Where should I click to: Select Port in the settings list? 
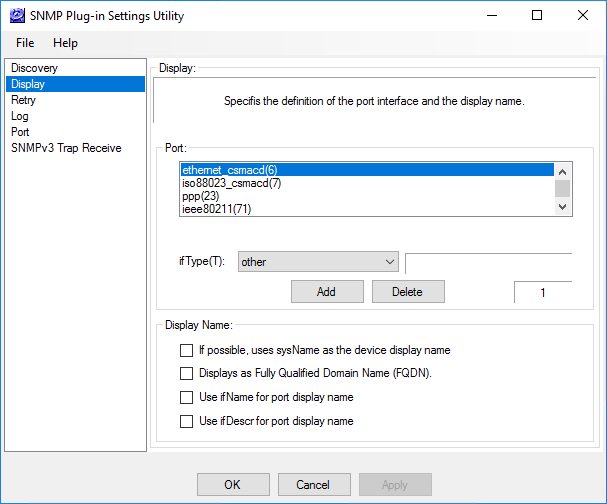pos(21,132)
